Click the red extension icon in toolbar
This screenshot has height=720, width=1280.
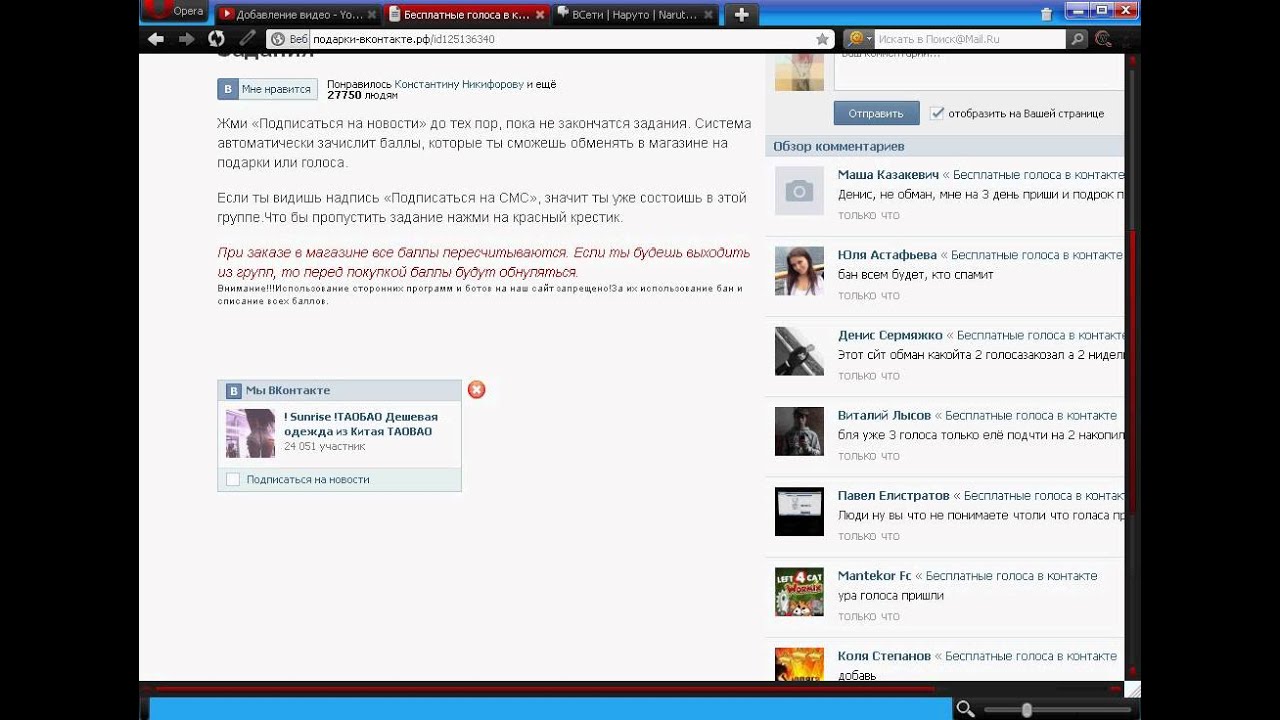point(1104,39)
